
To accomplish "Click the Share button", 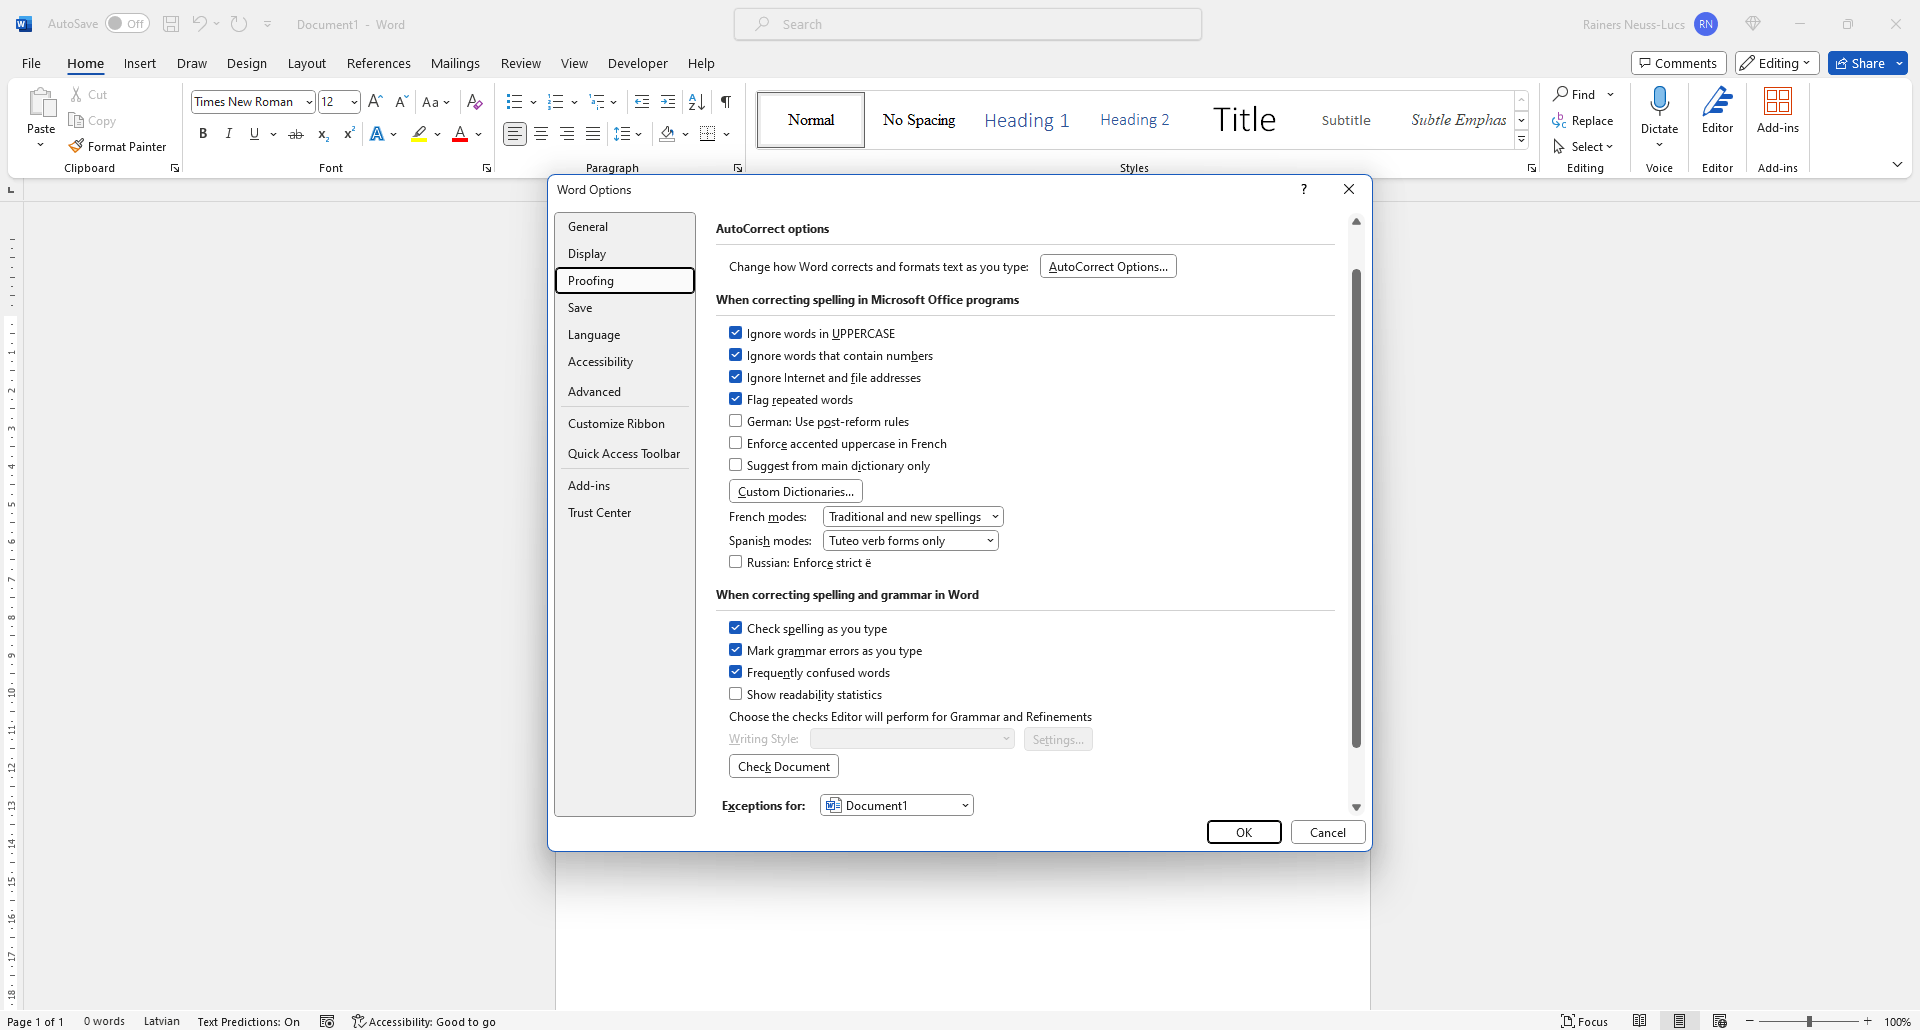I will pos(1860,63).
